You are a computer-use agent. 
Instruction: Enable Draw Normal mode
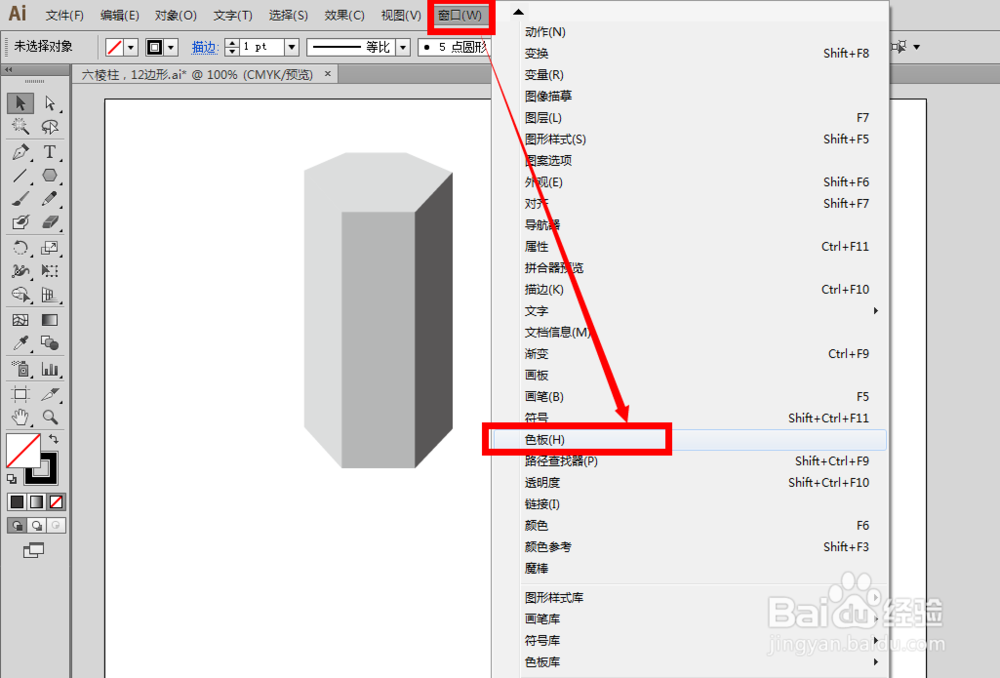(x=17, y=526)
